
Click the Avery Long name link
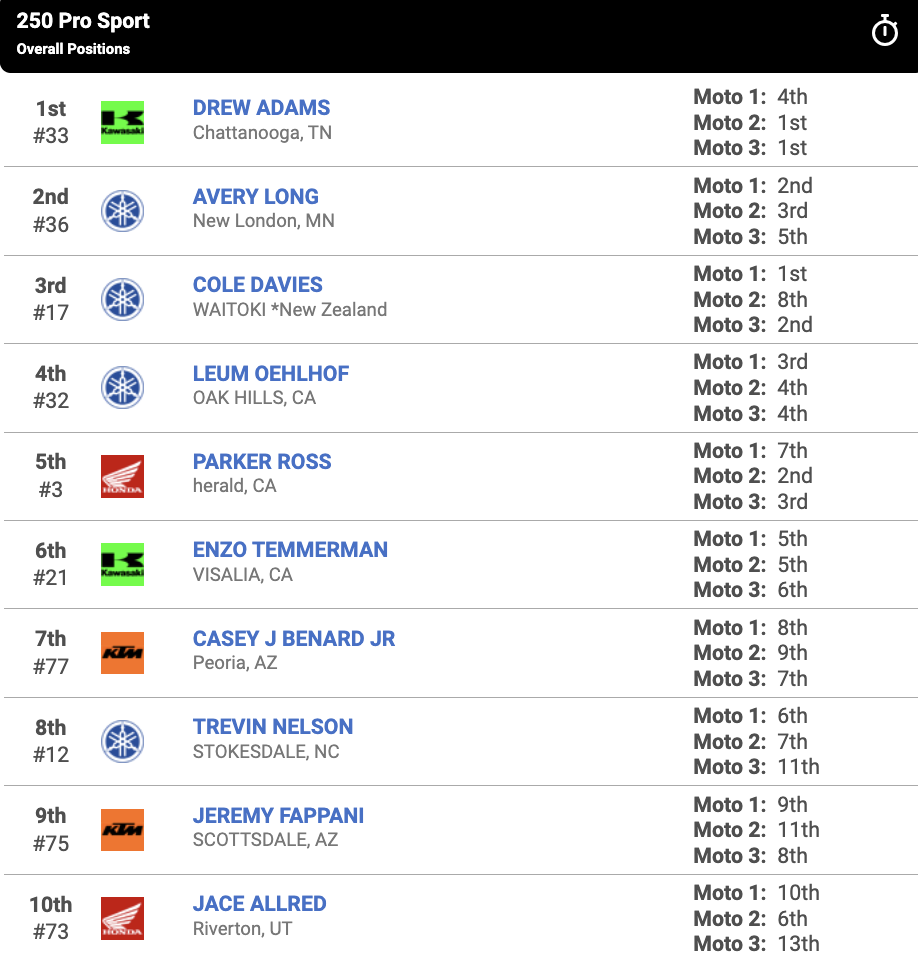(255, 196)
